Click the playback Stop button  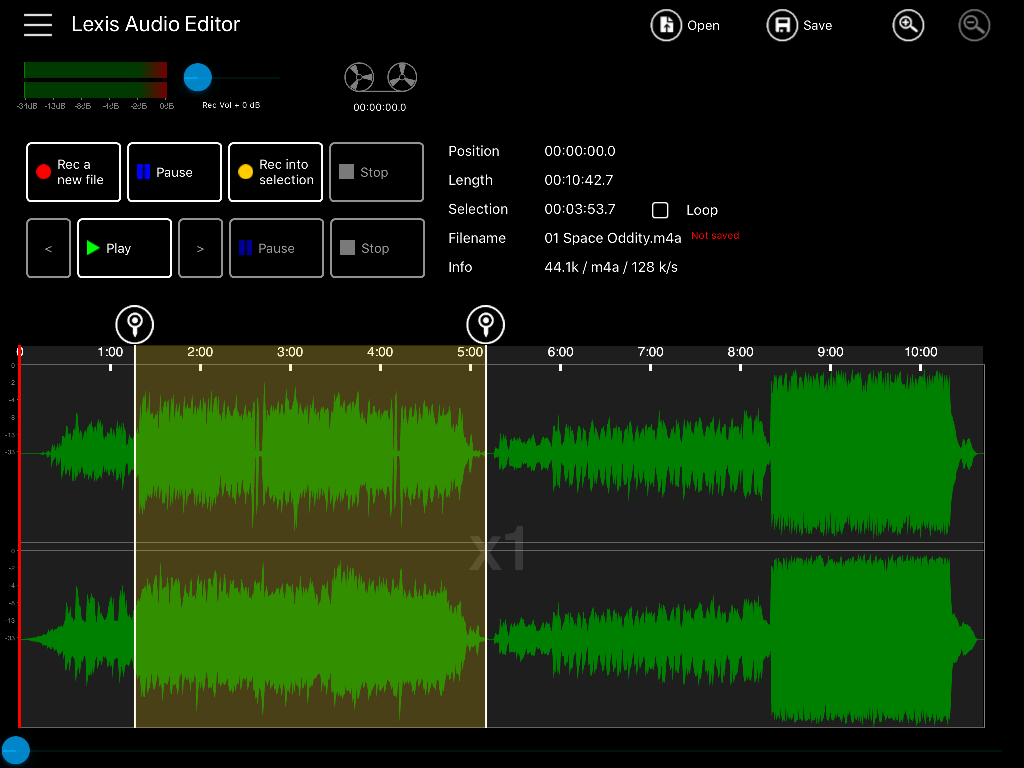point(377,248)
